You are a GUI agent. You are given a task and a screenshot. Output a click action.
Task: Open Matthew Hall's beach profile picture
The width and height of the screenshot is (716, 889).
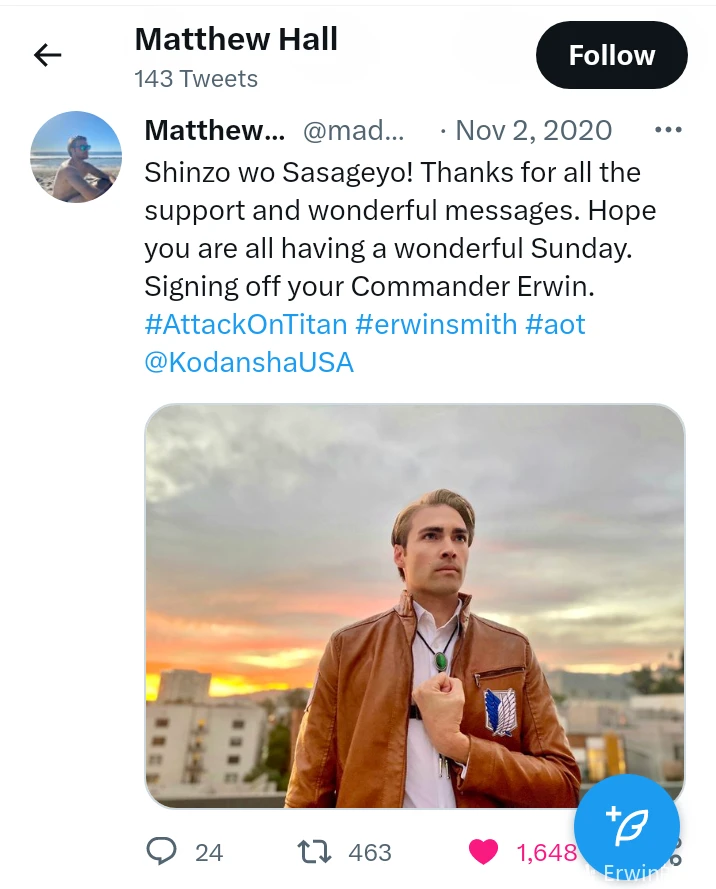coord(76,157)
